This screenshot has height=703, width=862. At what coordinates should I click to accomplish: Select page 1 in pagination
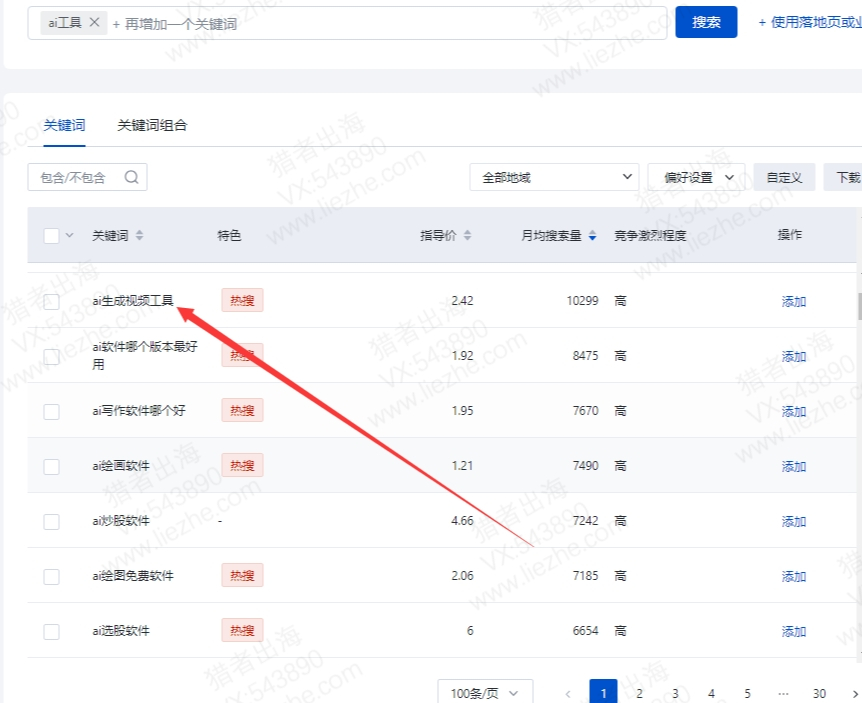pos(604,693)
